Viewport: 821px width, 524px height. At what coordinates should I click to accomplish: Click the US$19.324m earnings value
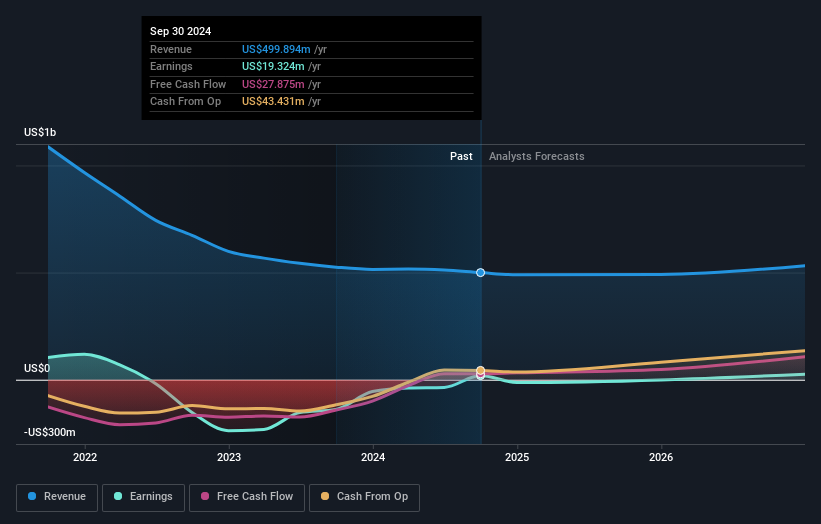tap(273, 66)
